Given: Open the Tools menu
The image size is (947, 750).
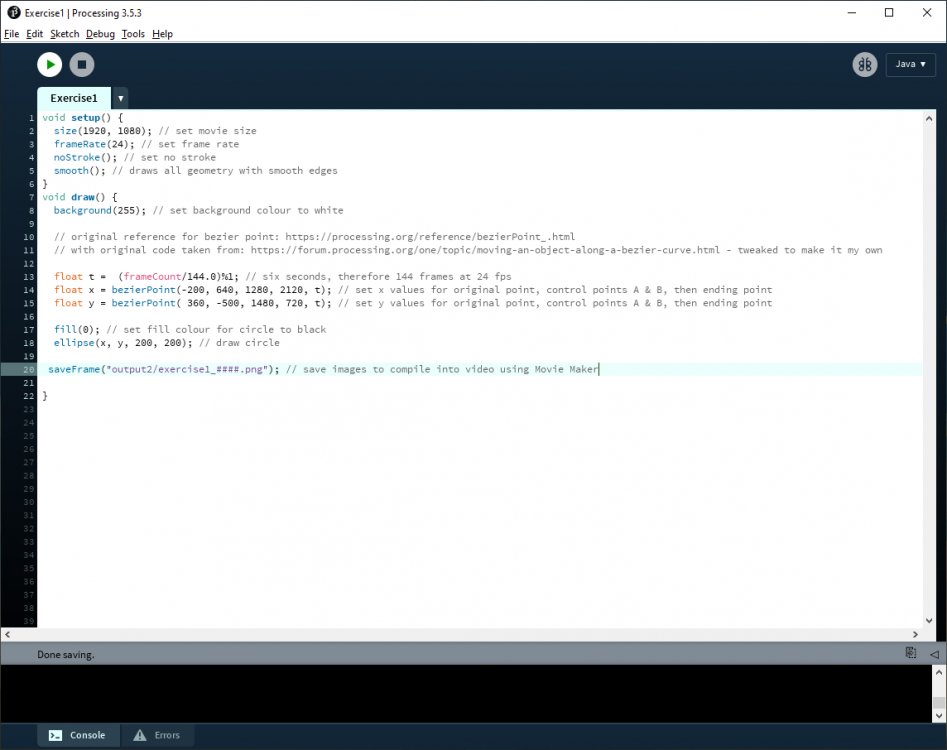Looking at the screenshot, I should pyautogui.click(x=133, y=34).
